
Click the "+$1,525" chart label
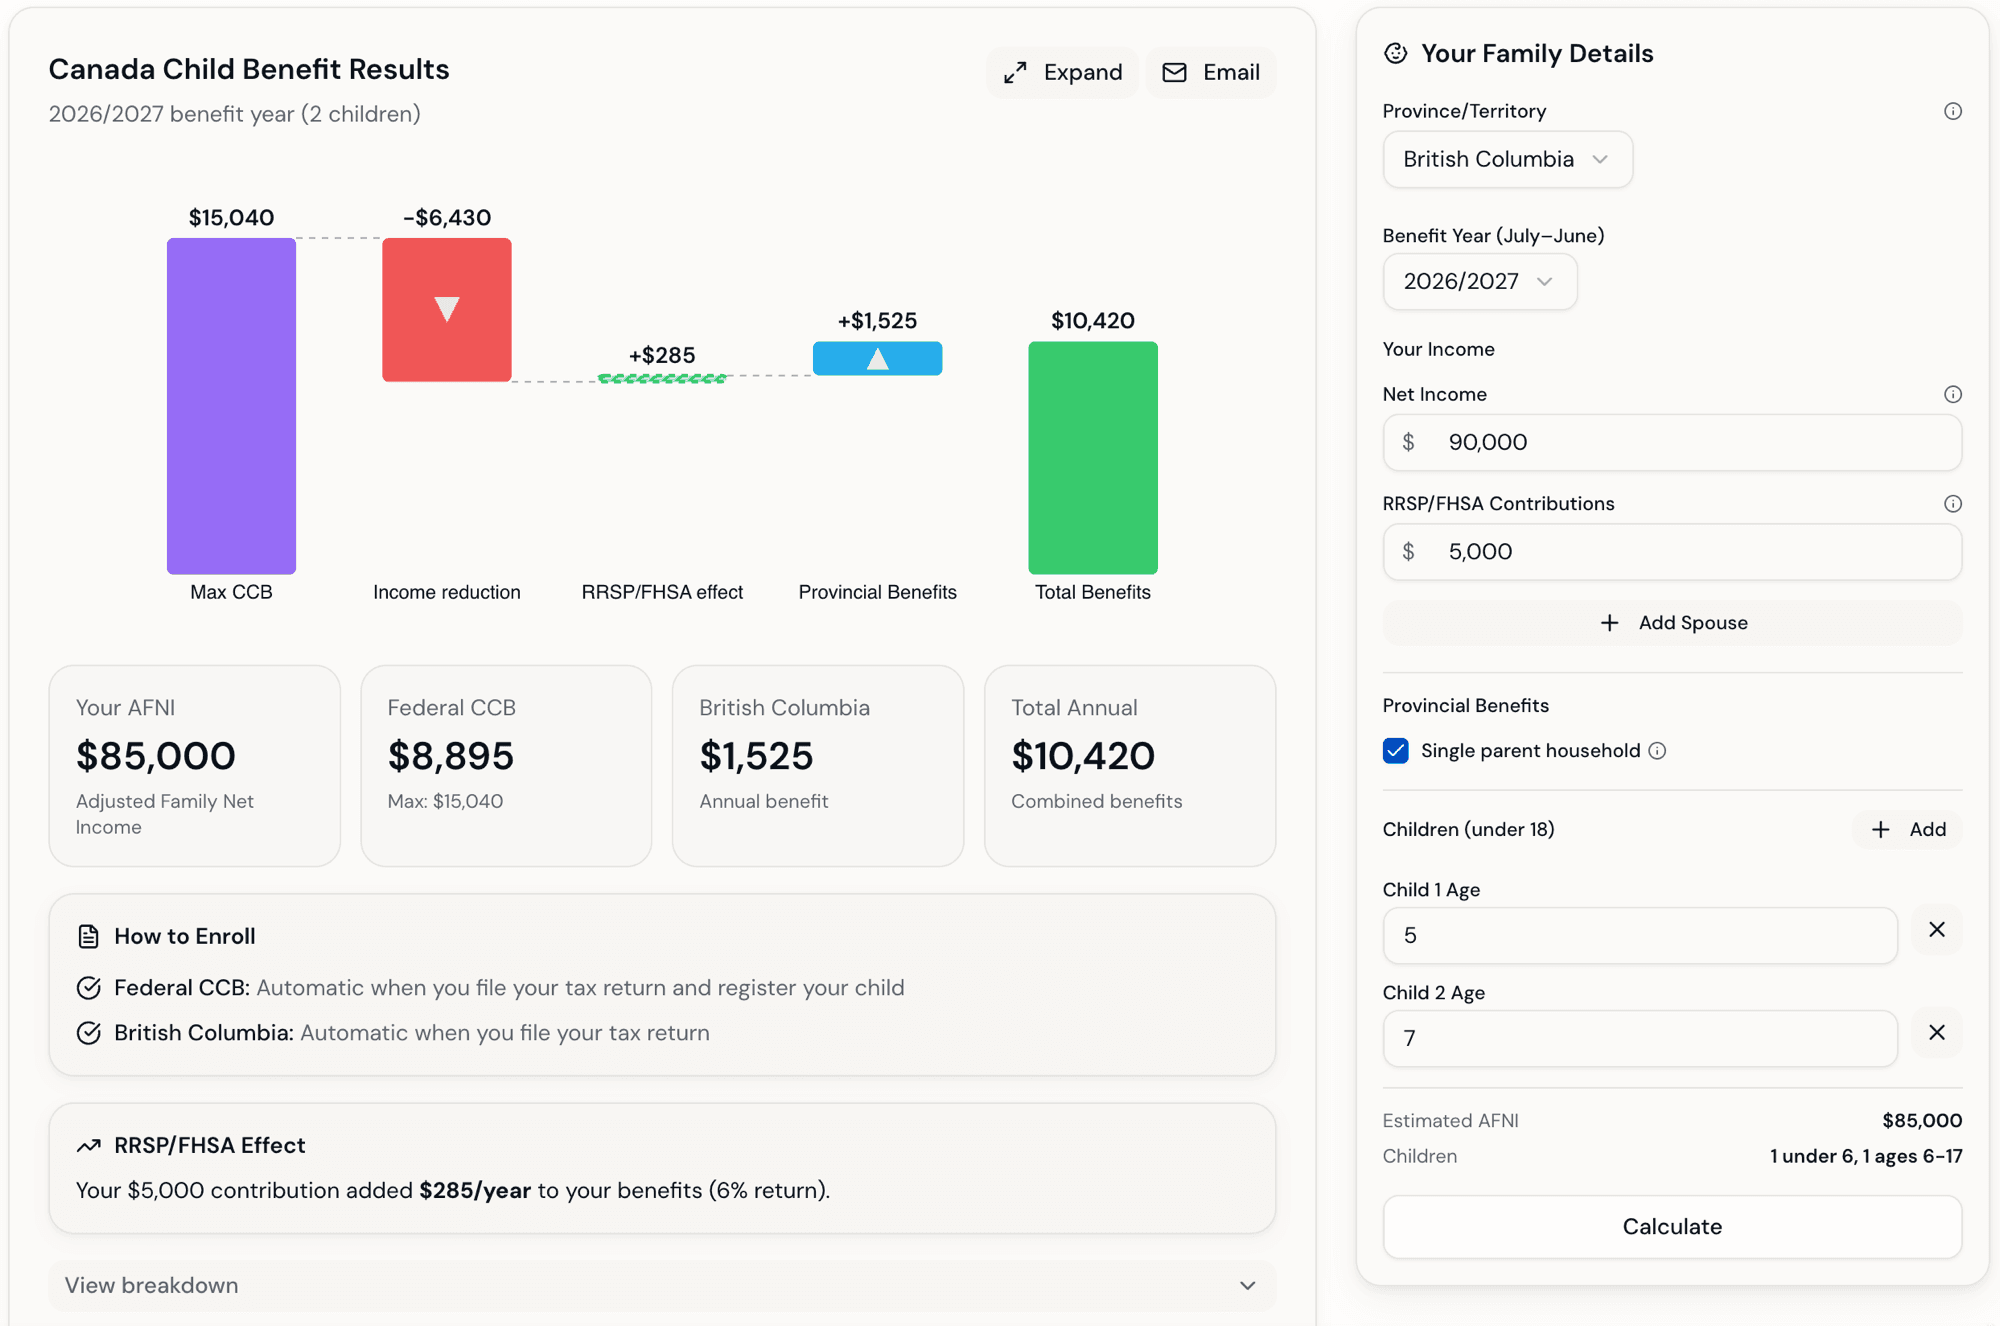coord(877,320)
